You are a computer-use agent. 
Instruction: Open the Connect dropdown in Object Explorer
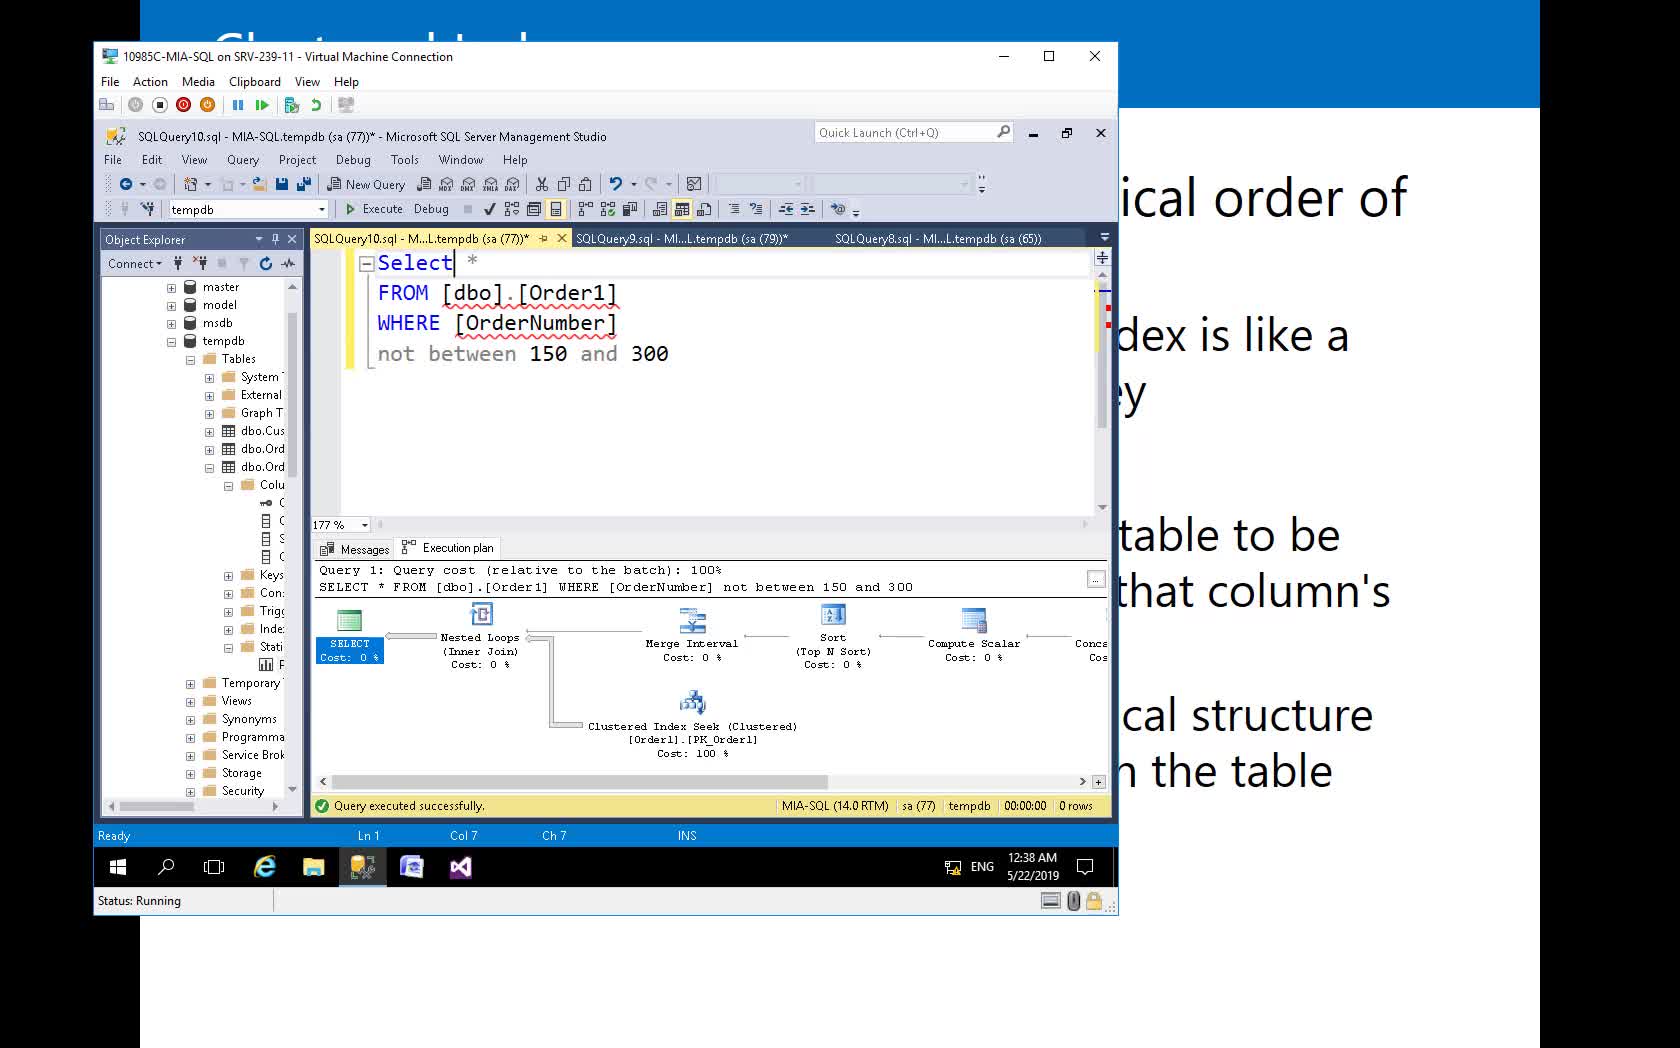[134, 264]
